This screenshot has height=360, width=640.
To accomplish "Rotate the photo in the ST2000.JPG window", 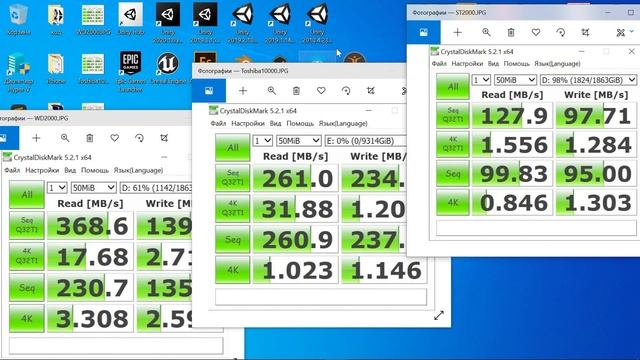I will (x=561, y=32).
